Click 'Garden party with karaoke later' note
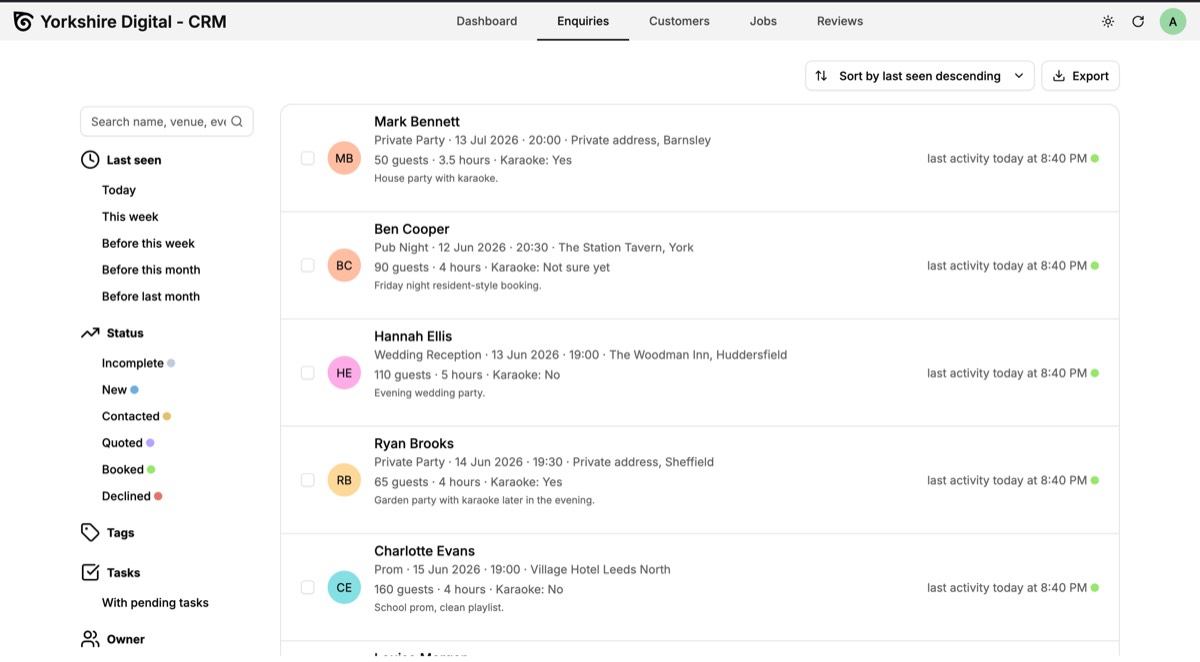Screen dimensions: 1200x662 point(484,500)
